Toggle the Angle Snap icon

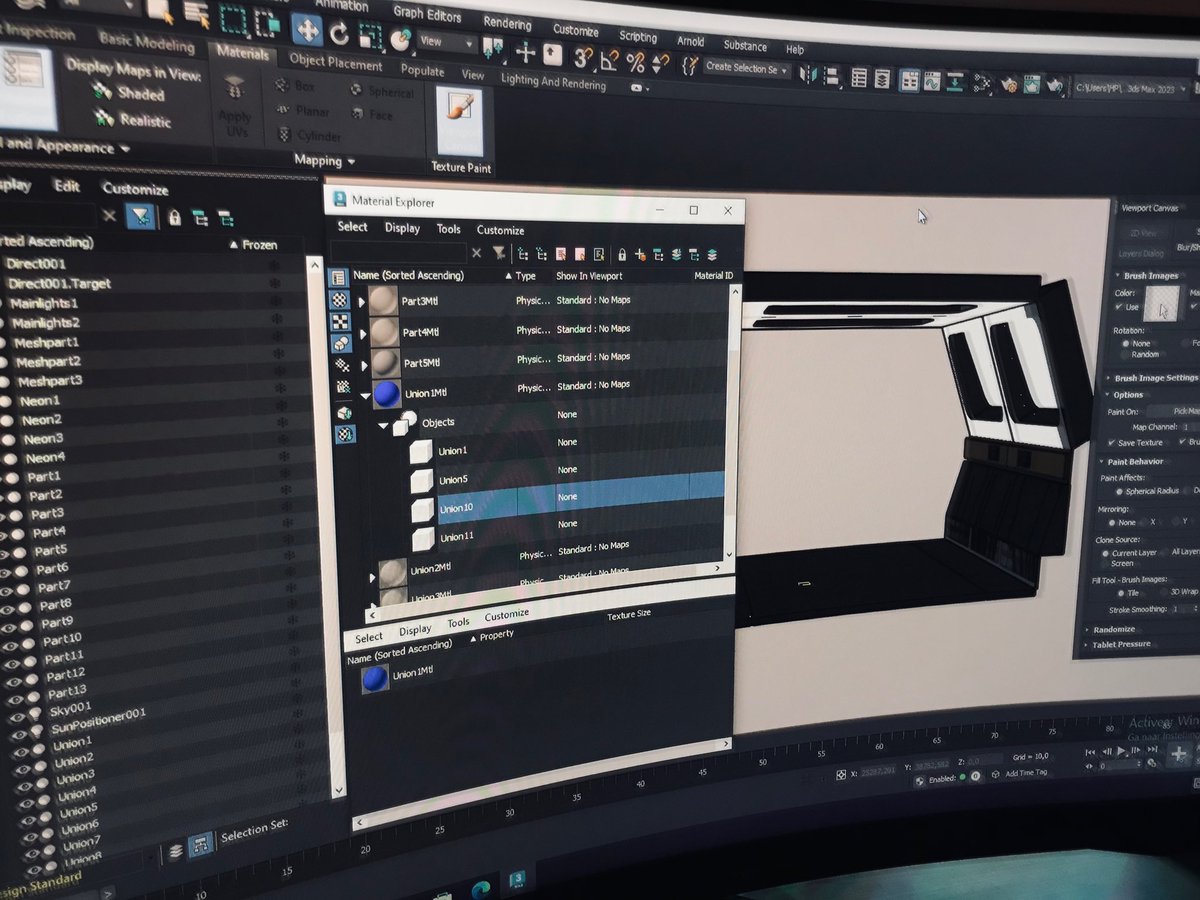609,61
